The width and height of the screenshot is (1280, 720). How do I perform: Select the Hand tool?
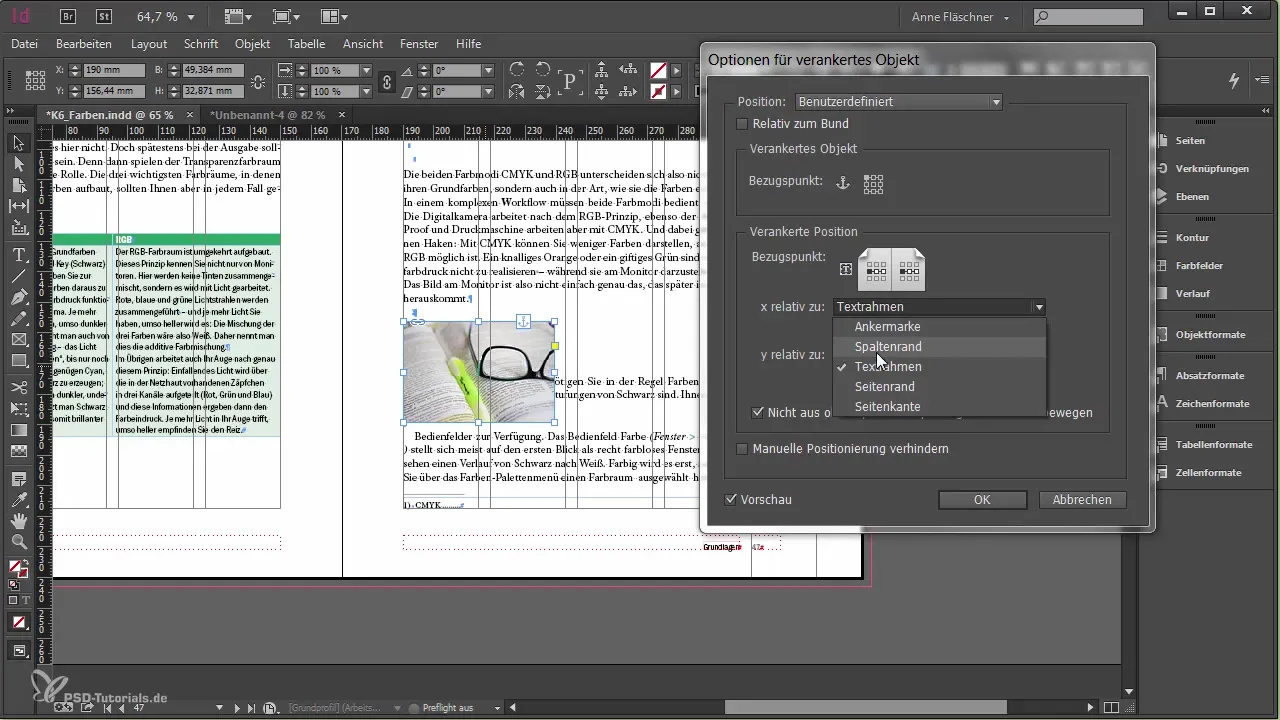(x=18, y=520)
